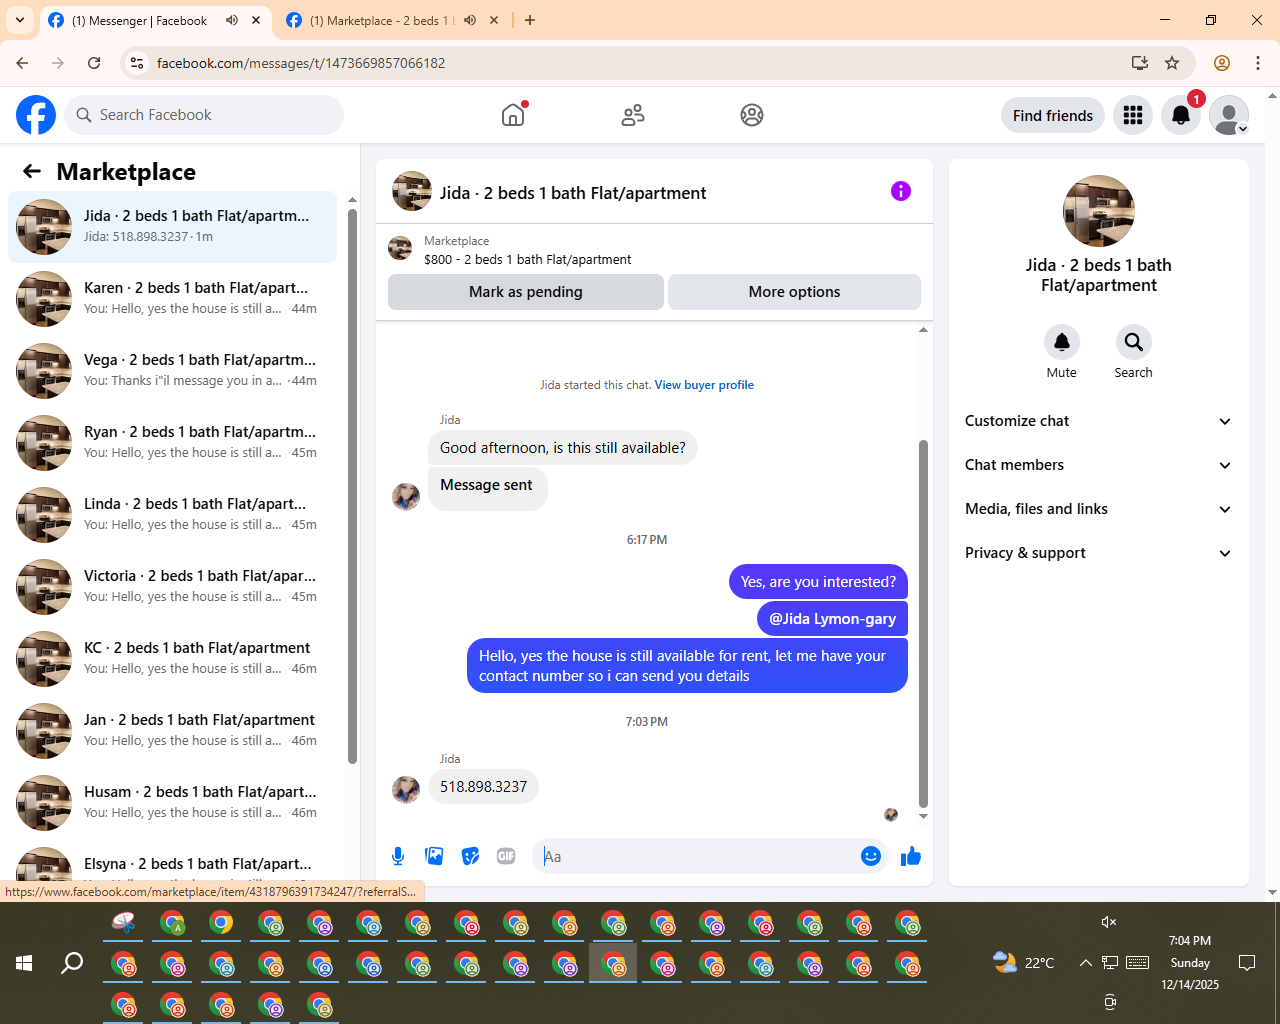1280x1024 pixels.
Task: Open the Windows notification center
Action: tap(1247, 963)
